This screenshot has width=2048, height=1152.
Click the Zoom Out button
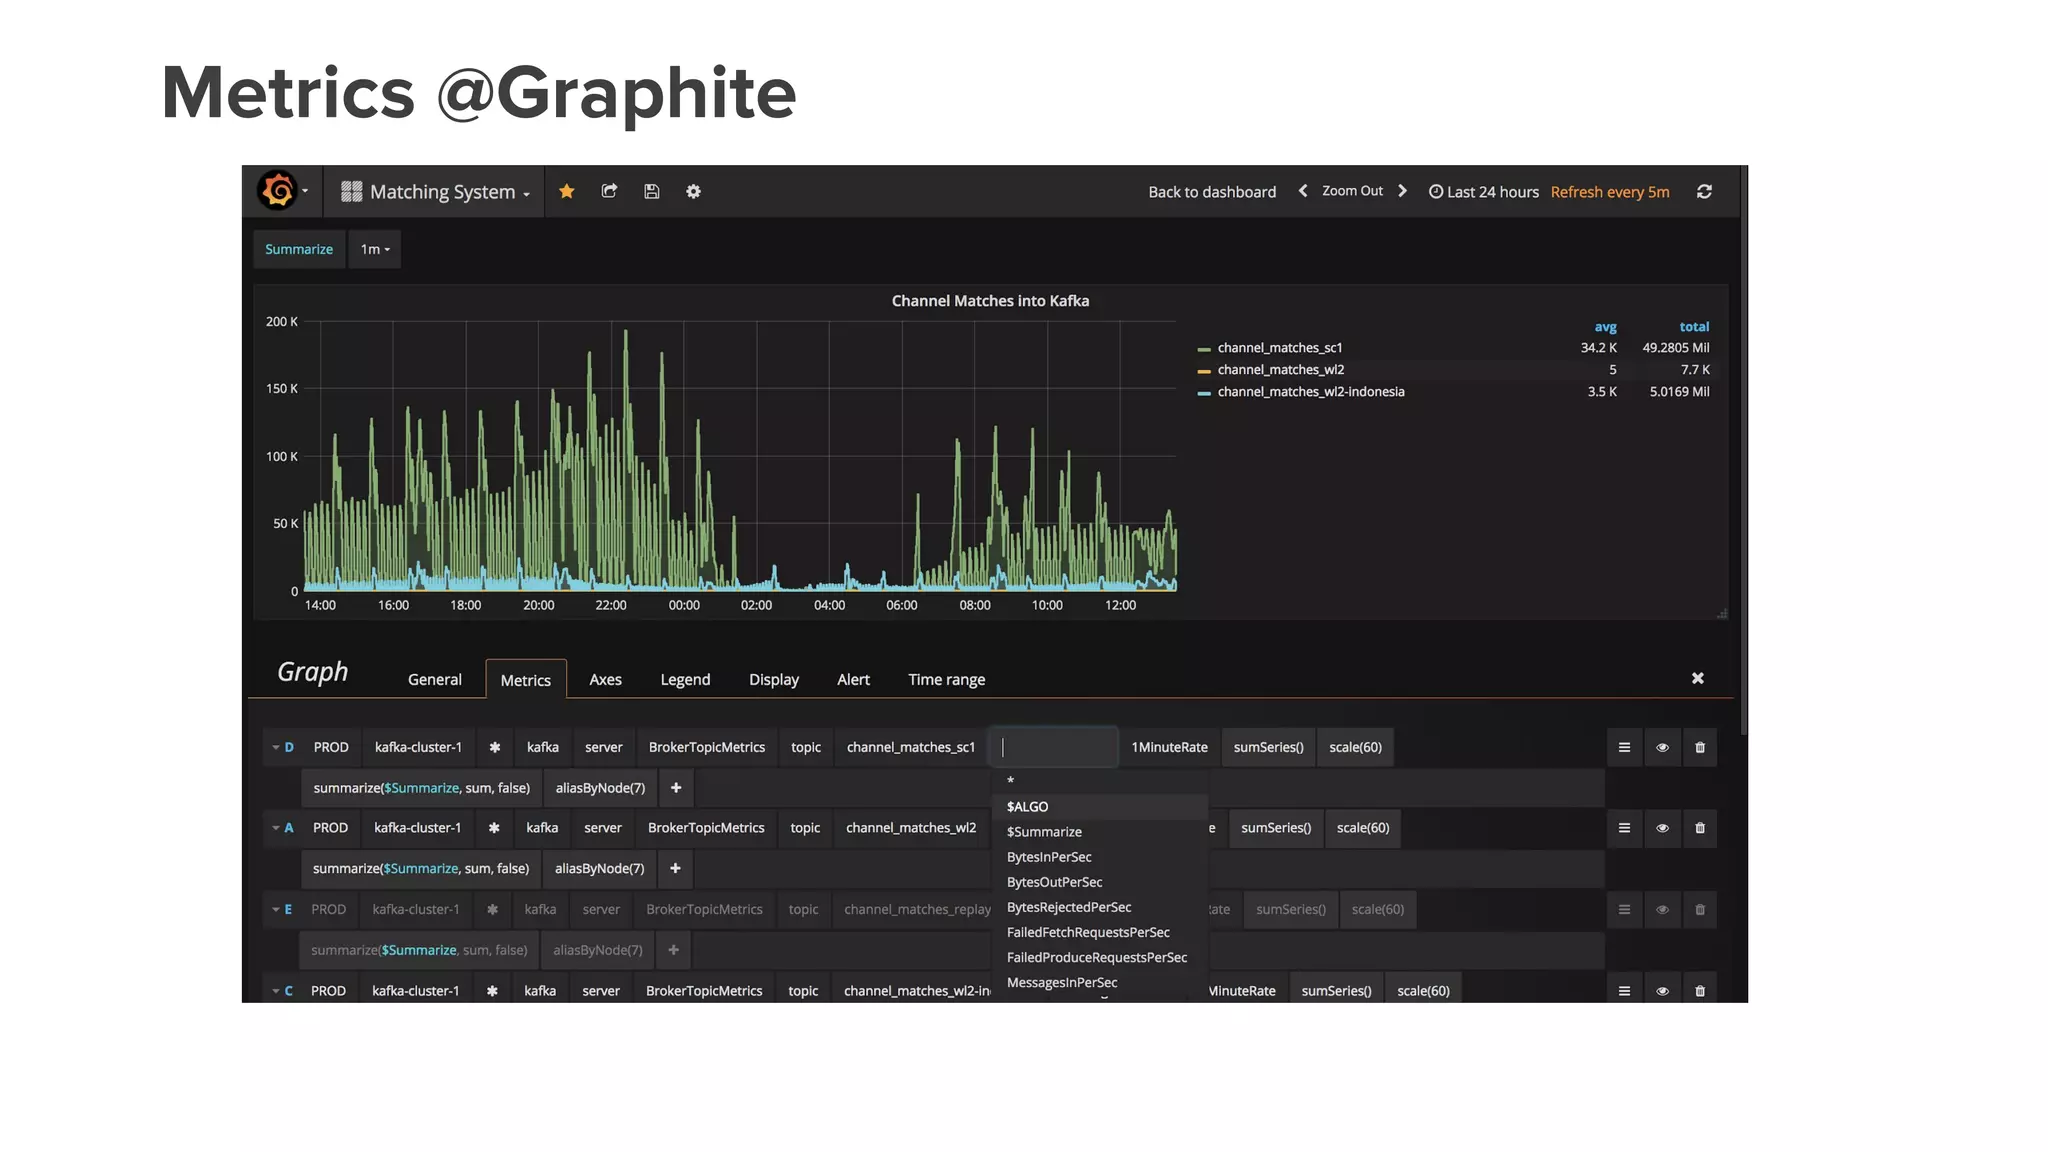coord(1352,191)
